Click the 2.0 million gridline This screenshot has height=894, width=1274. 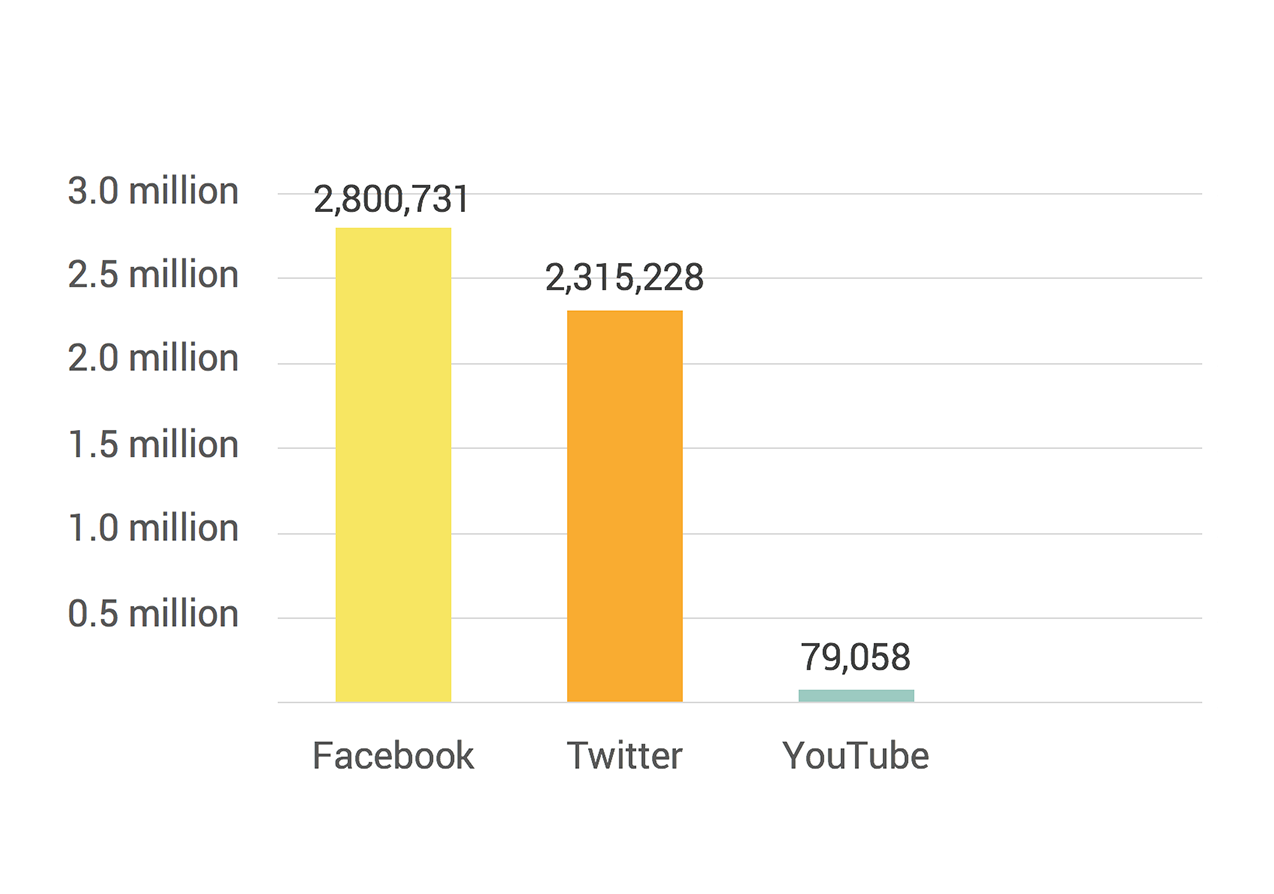pyautogui.click(x=739, y=363)
